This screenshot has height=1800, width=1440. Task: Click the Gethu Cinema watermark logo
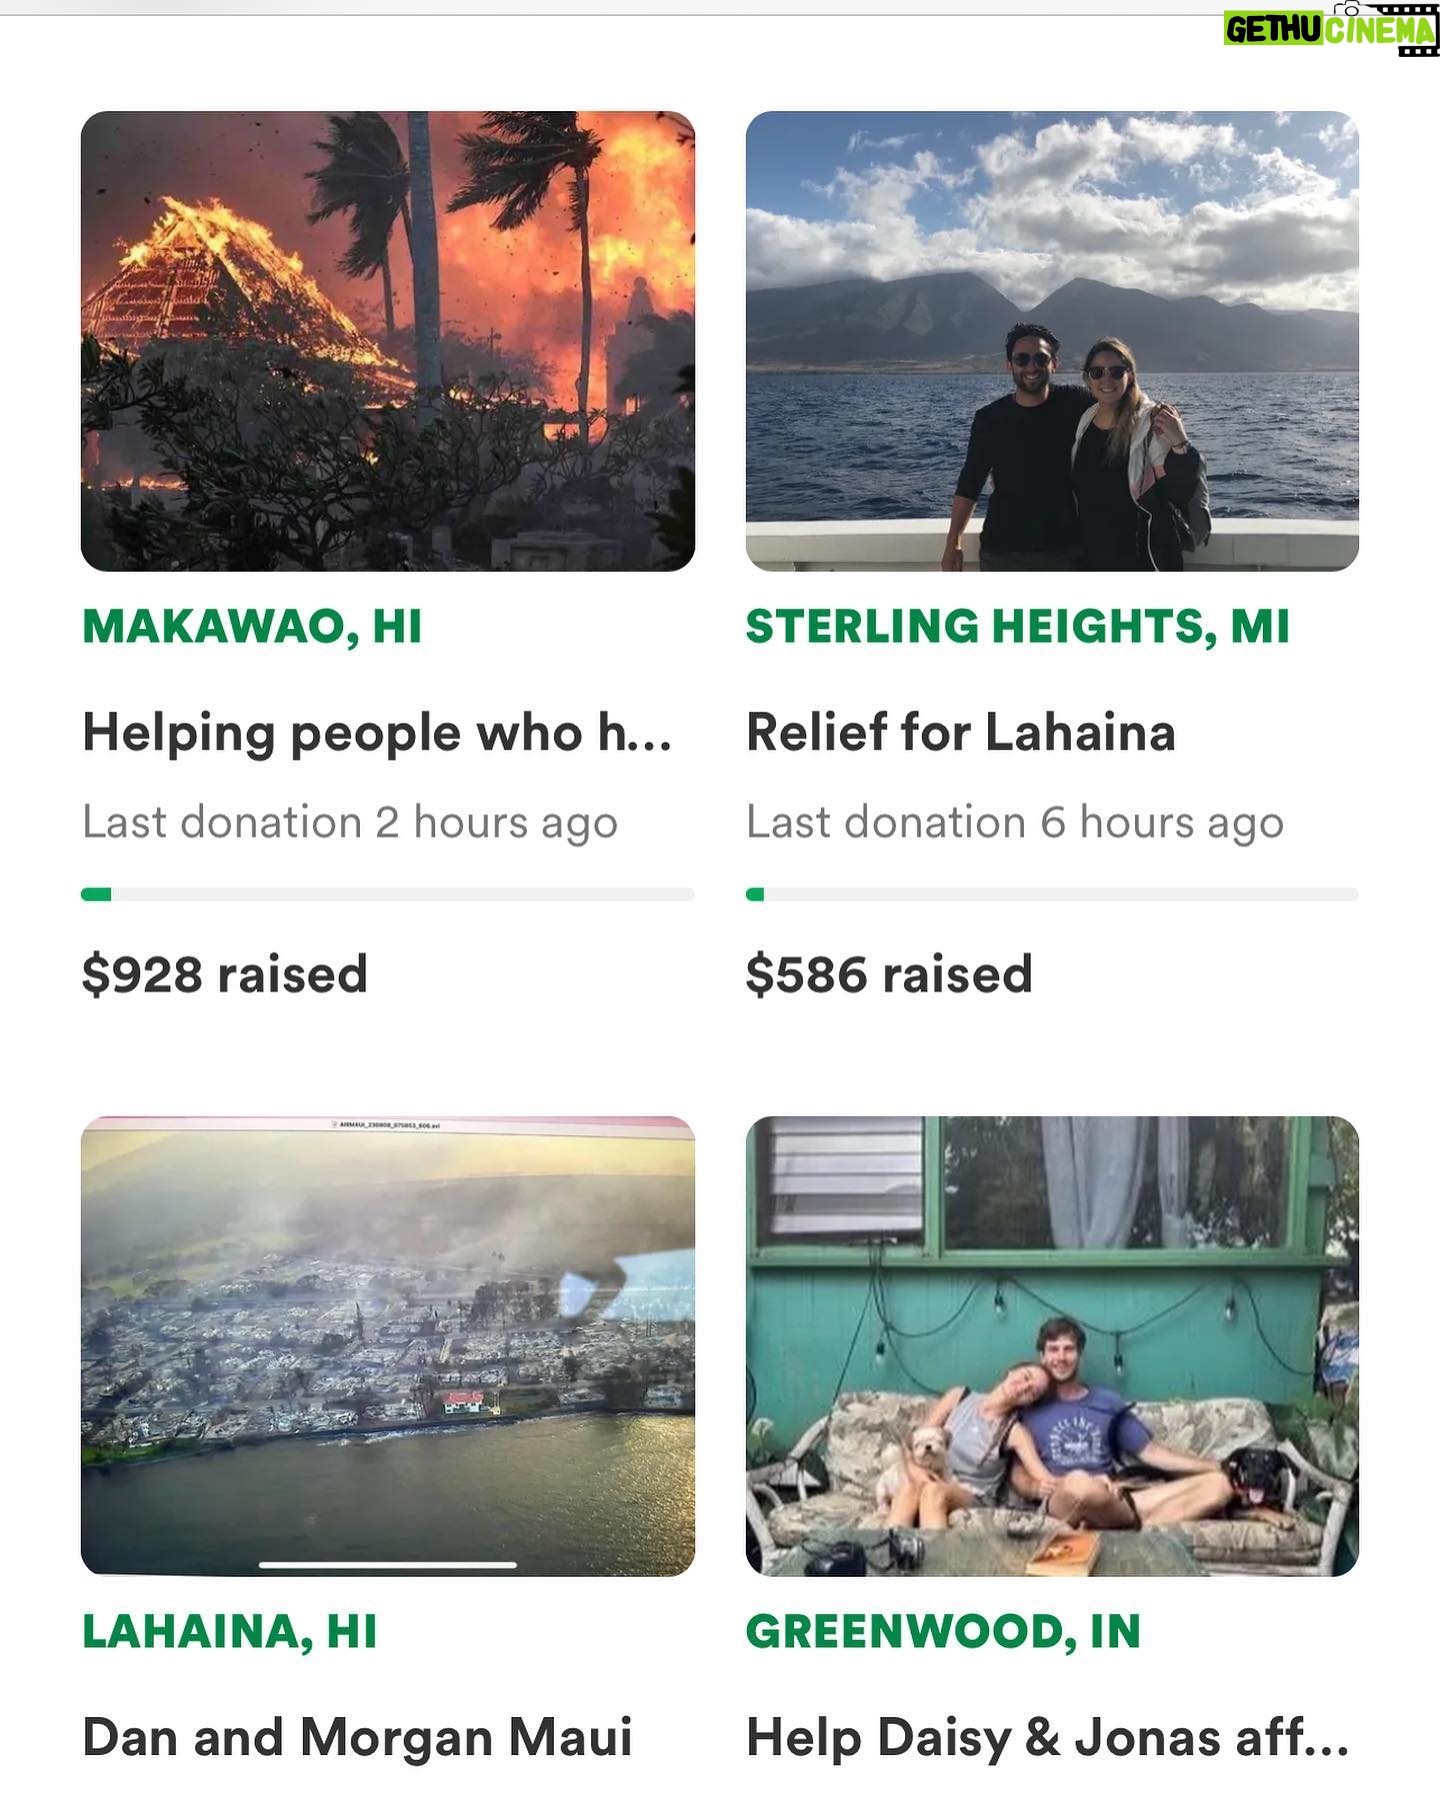1330,29
